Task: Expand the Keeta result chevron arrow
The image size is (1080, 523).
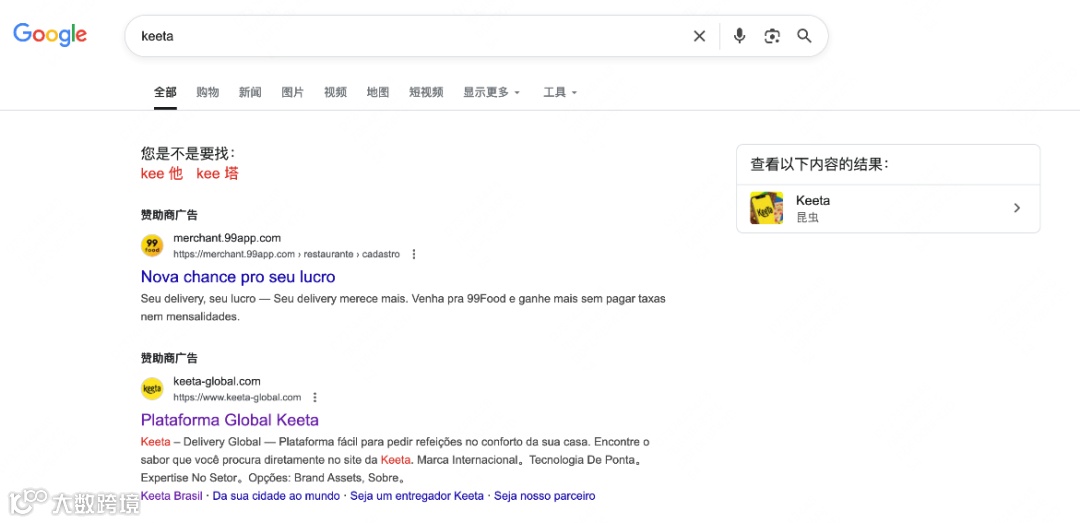Action: click(x=1017, y=208)
